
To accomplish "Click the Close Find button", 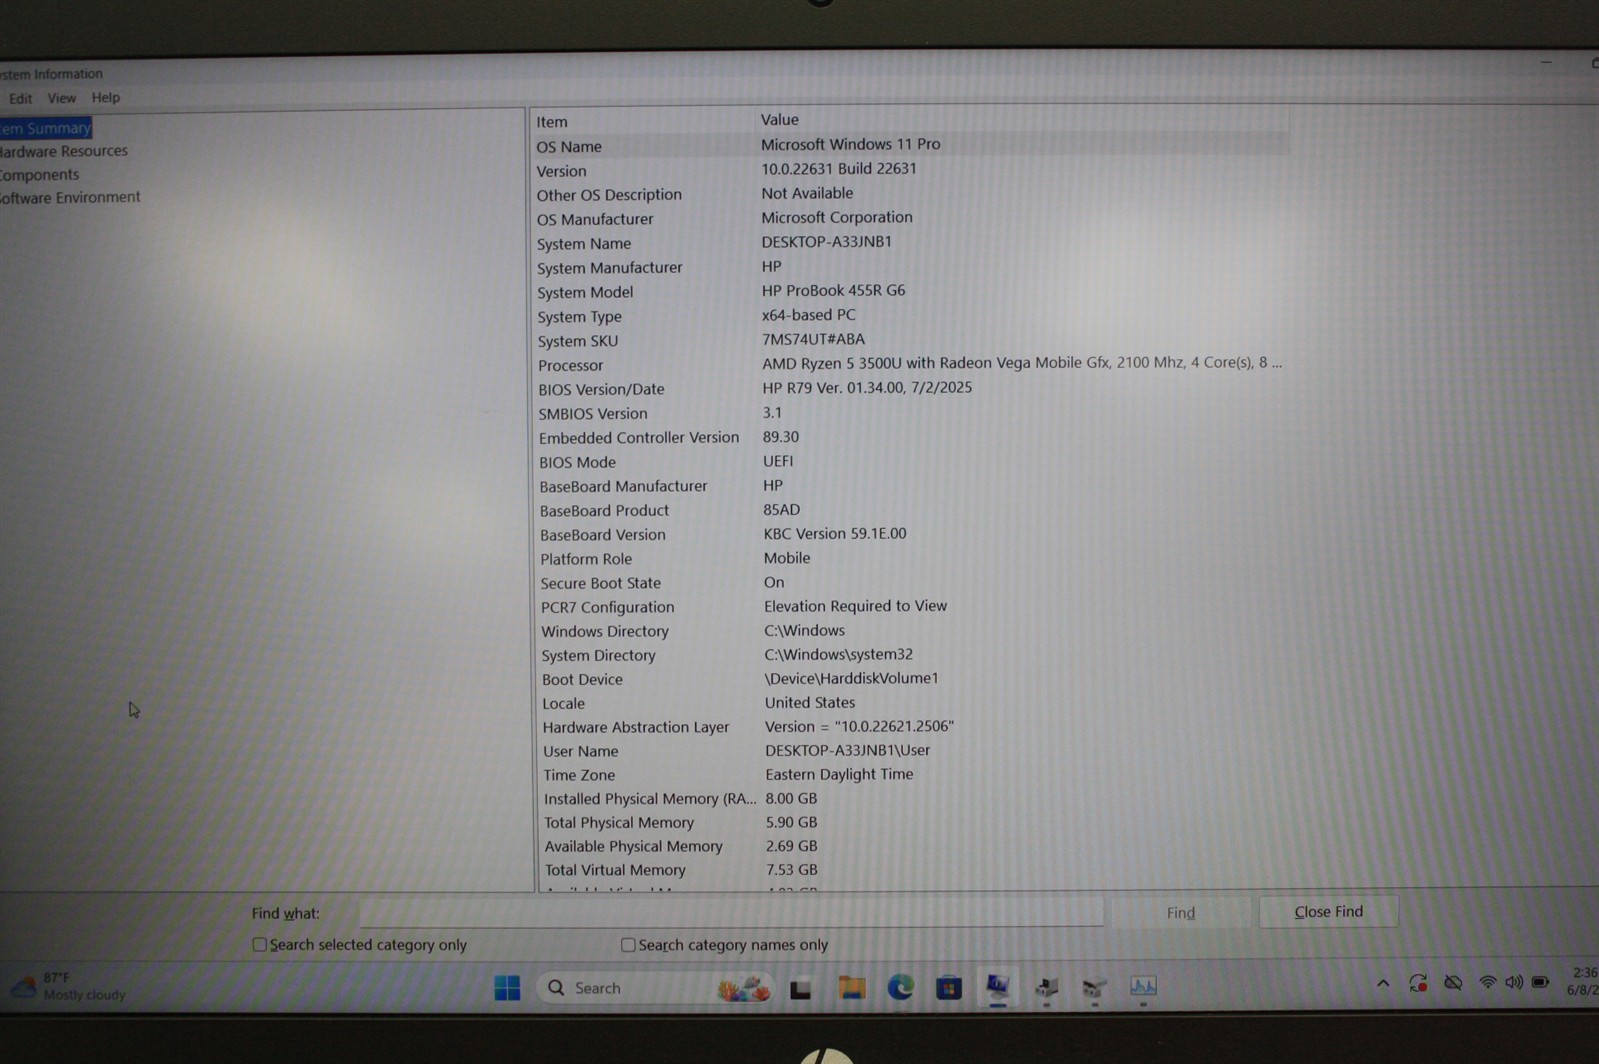I will pos(1328,911).
